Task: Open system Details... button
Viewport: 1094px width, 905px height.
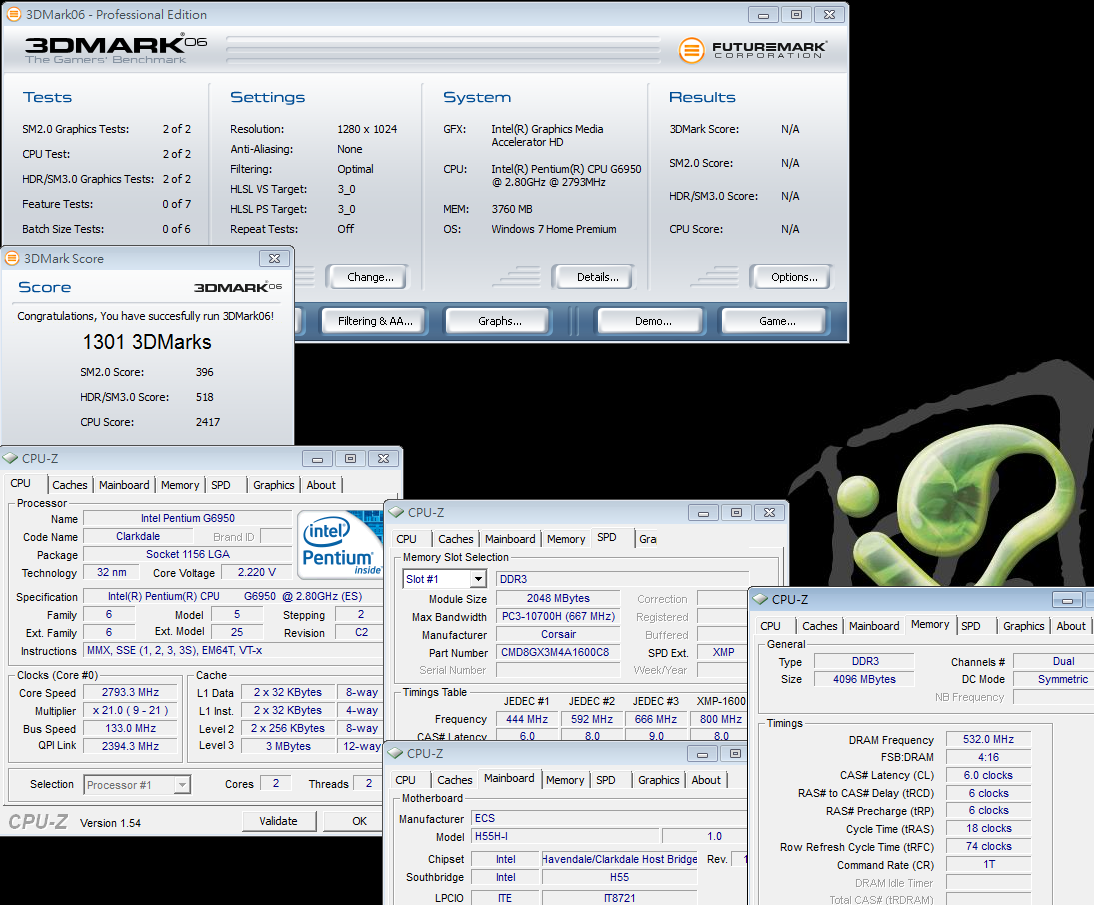Action: pos(598,277)
